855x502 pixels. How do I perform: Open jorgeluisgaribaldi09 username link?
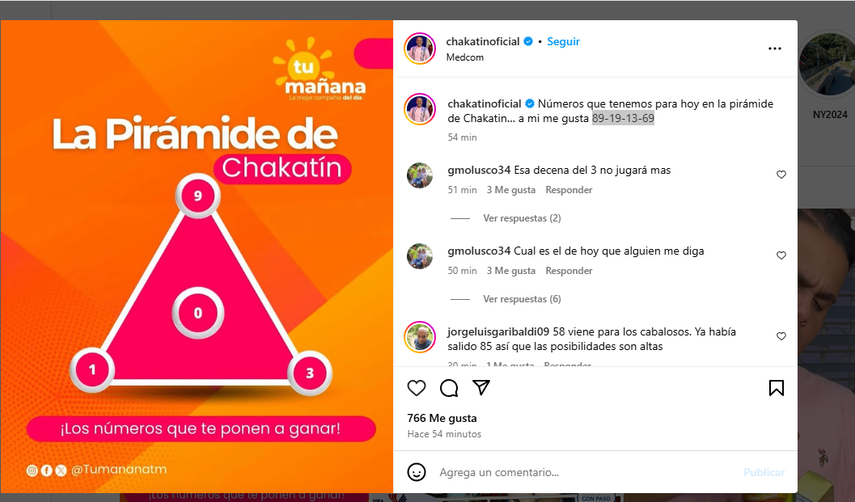pyautogui.click(x=498, y=332)
